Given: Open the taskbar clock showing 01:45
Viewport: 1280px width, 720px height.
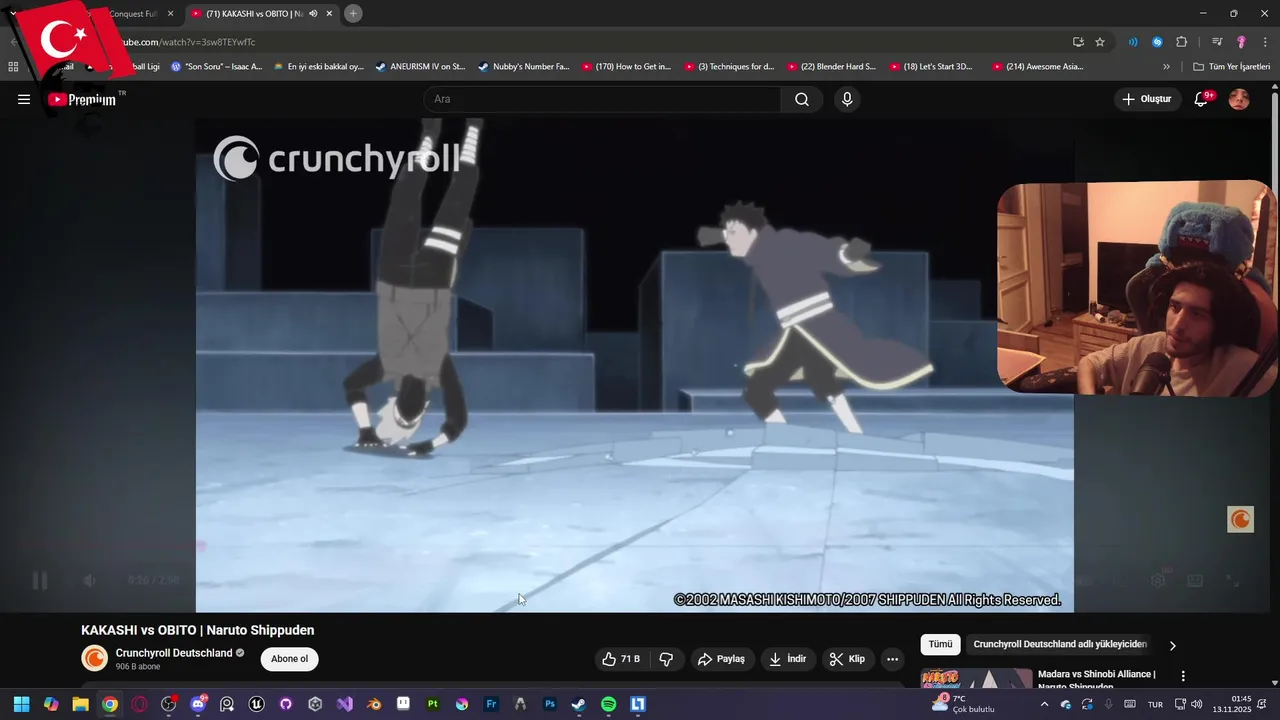Looking at the screenshot, I should pos(1232,704).
